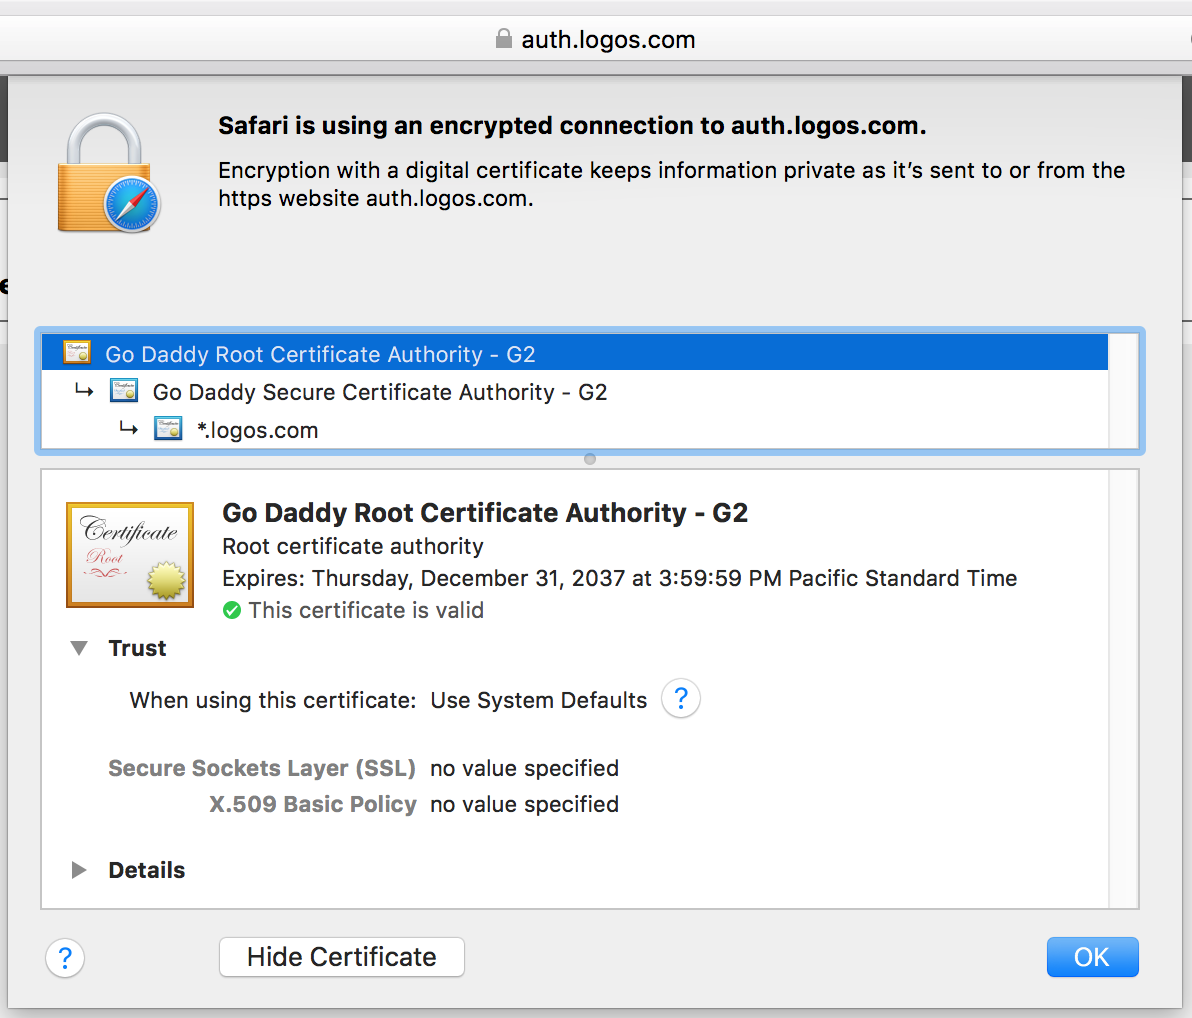The image size is (1192, 1018).
Task: Open the dialog help button at bottom
Action: tap(65, 958)
